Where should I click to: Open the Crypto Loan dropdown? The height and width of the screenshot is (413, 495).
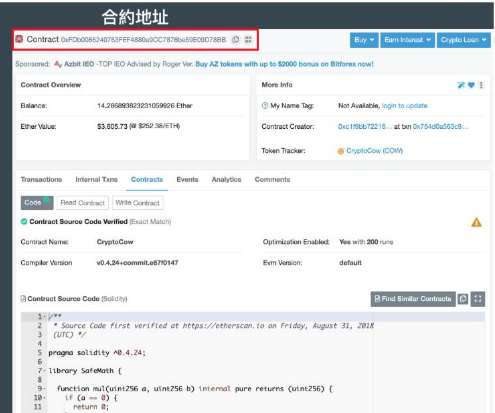464,40
